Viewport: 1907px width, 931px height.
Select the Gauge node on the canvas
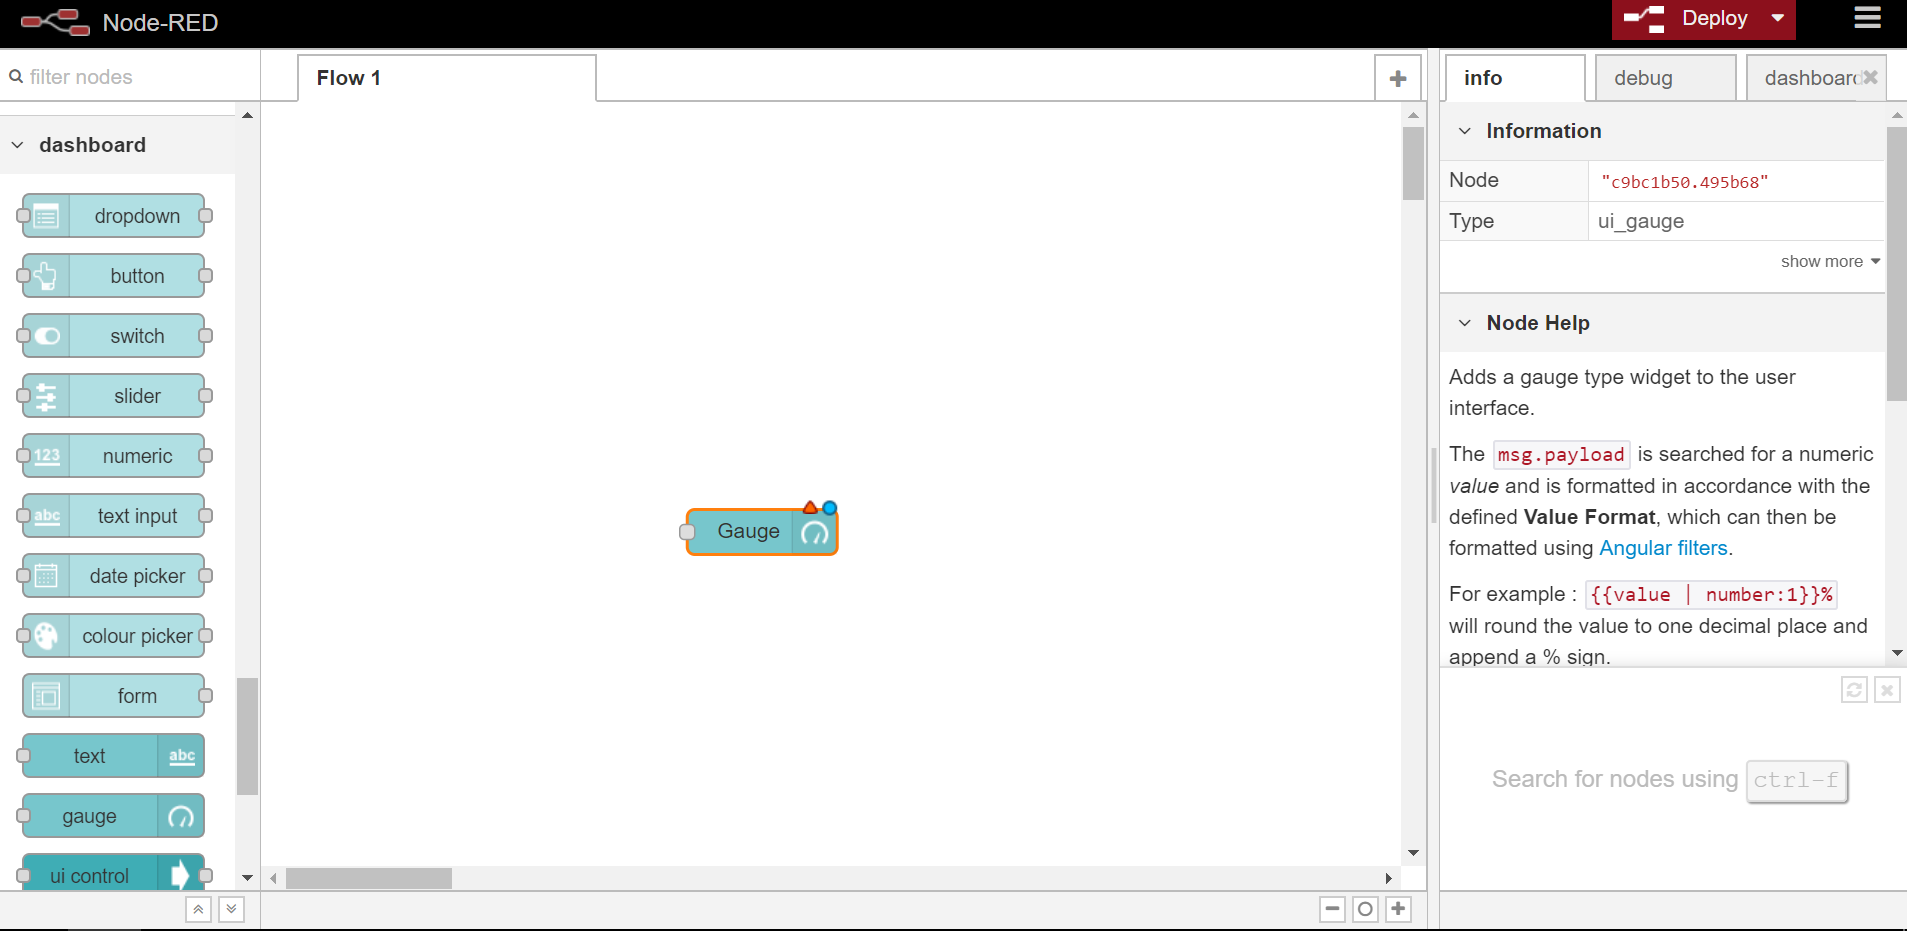pyautogui.click(x=762, y=531)
